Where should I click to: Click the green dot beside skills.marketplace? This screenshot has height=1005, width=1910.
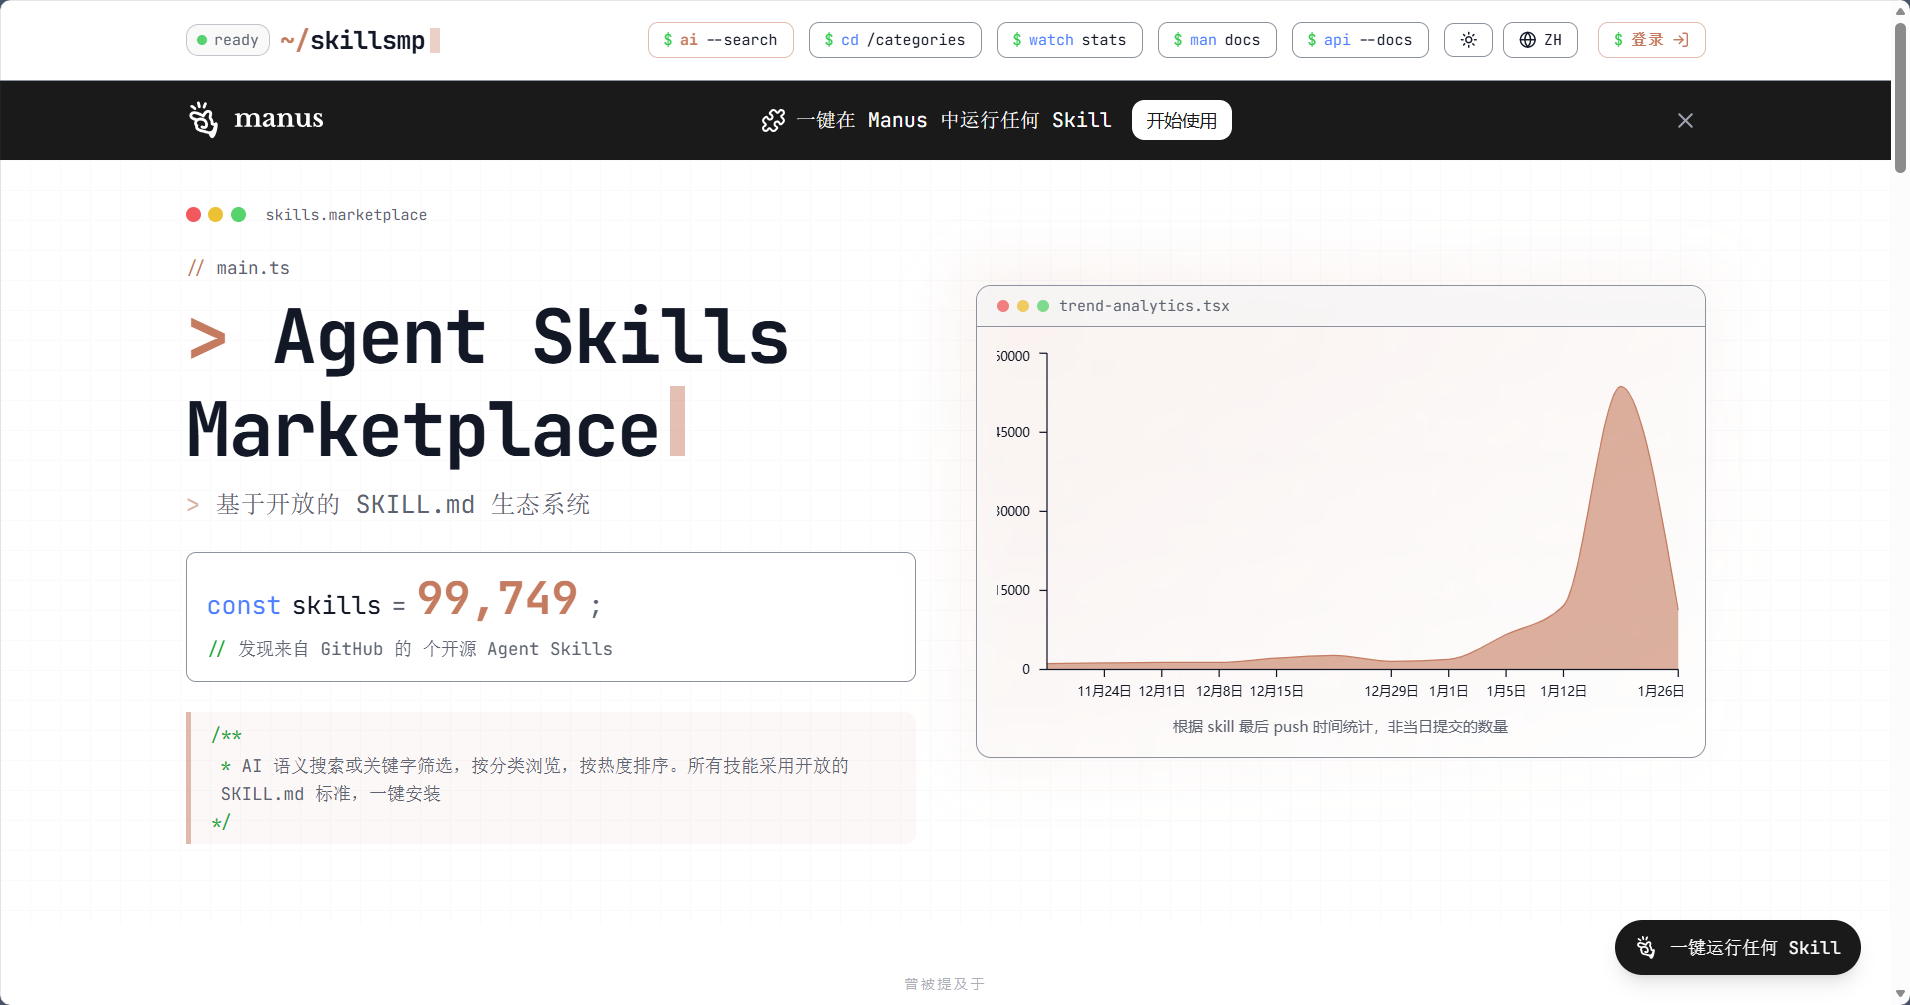point(238,214)
